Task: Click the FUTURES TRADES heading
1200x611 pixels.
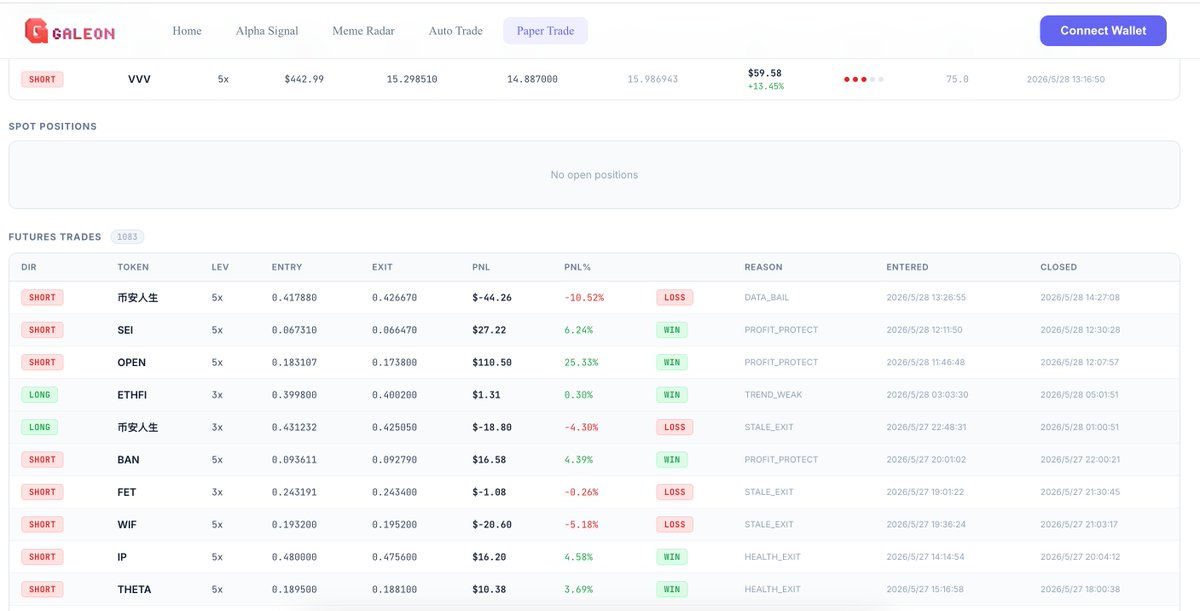Action: (x=55, y=237)
